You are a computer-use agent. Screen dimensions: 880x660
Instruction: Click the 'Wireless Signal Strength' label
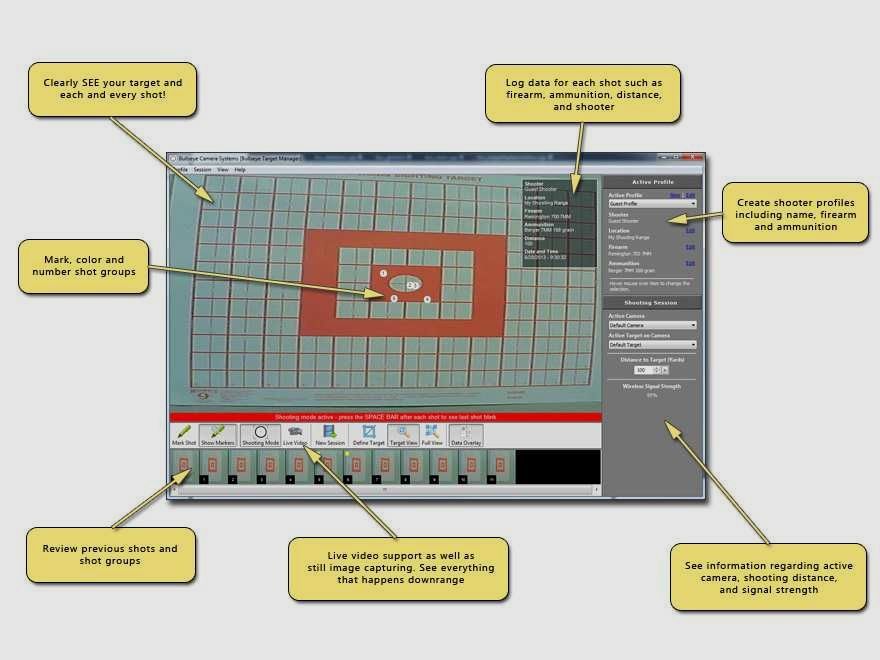(652, 387)
